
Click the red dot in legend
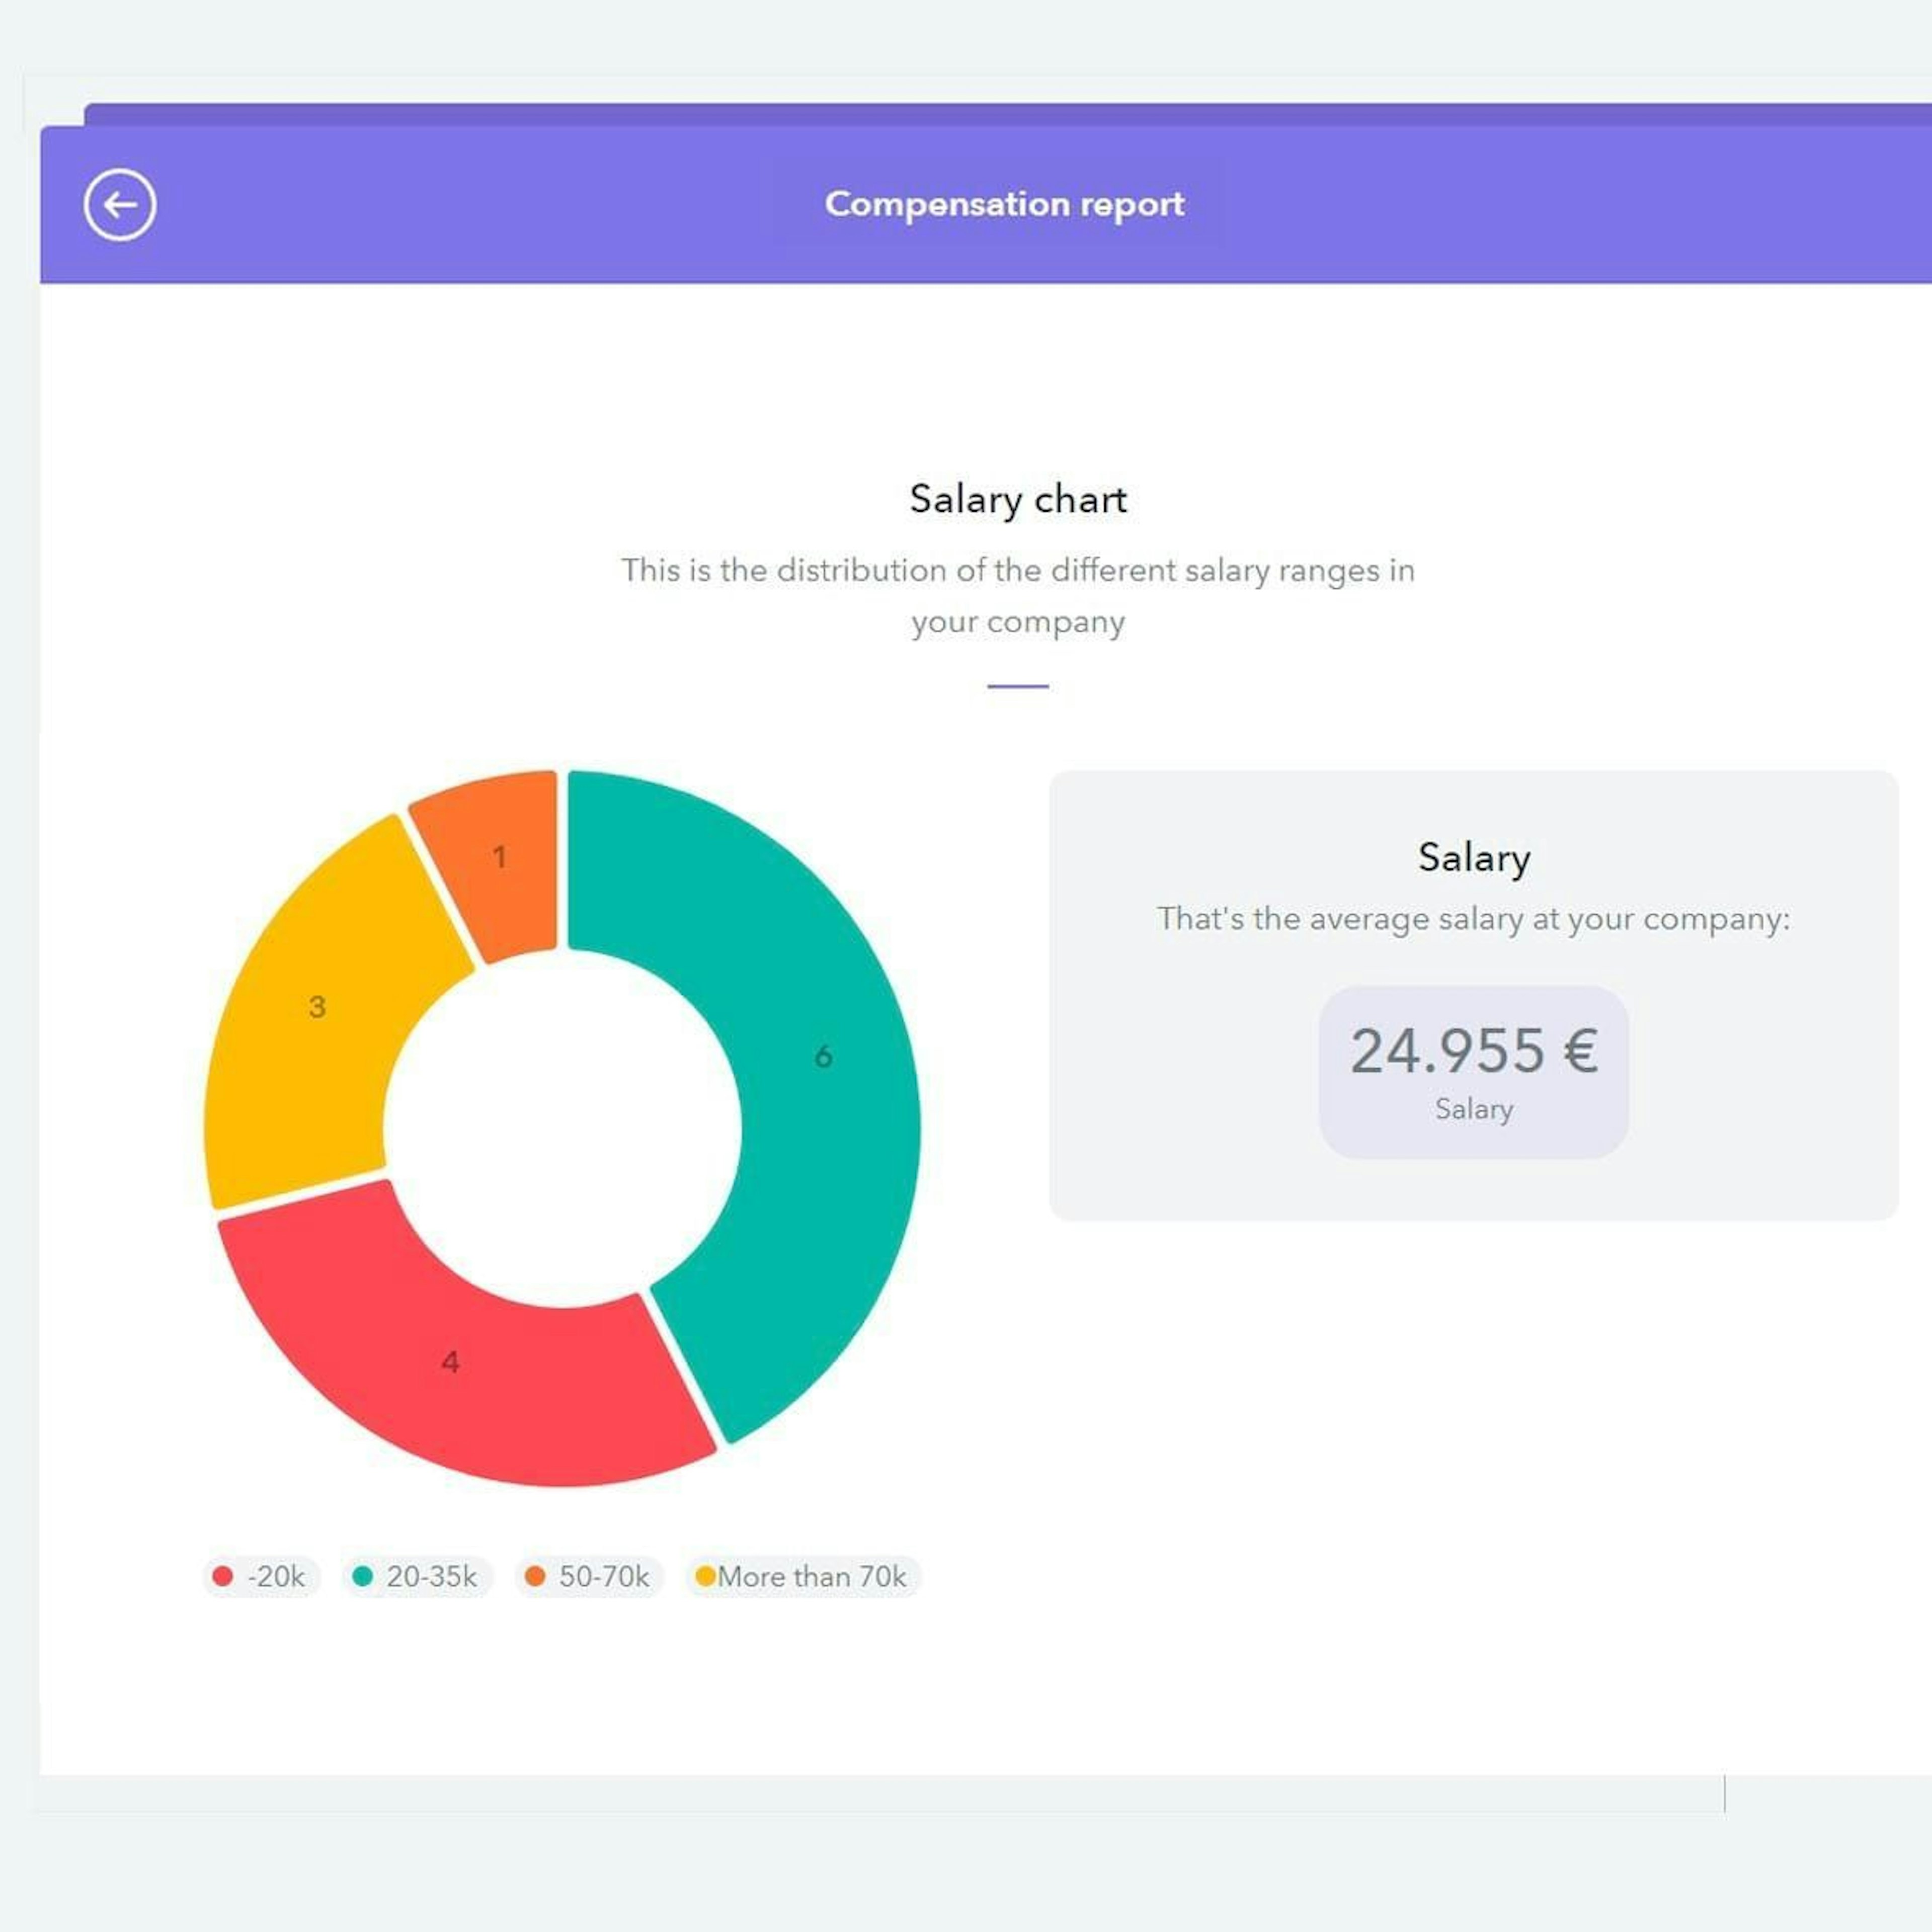click(x=223, y=1576)
